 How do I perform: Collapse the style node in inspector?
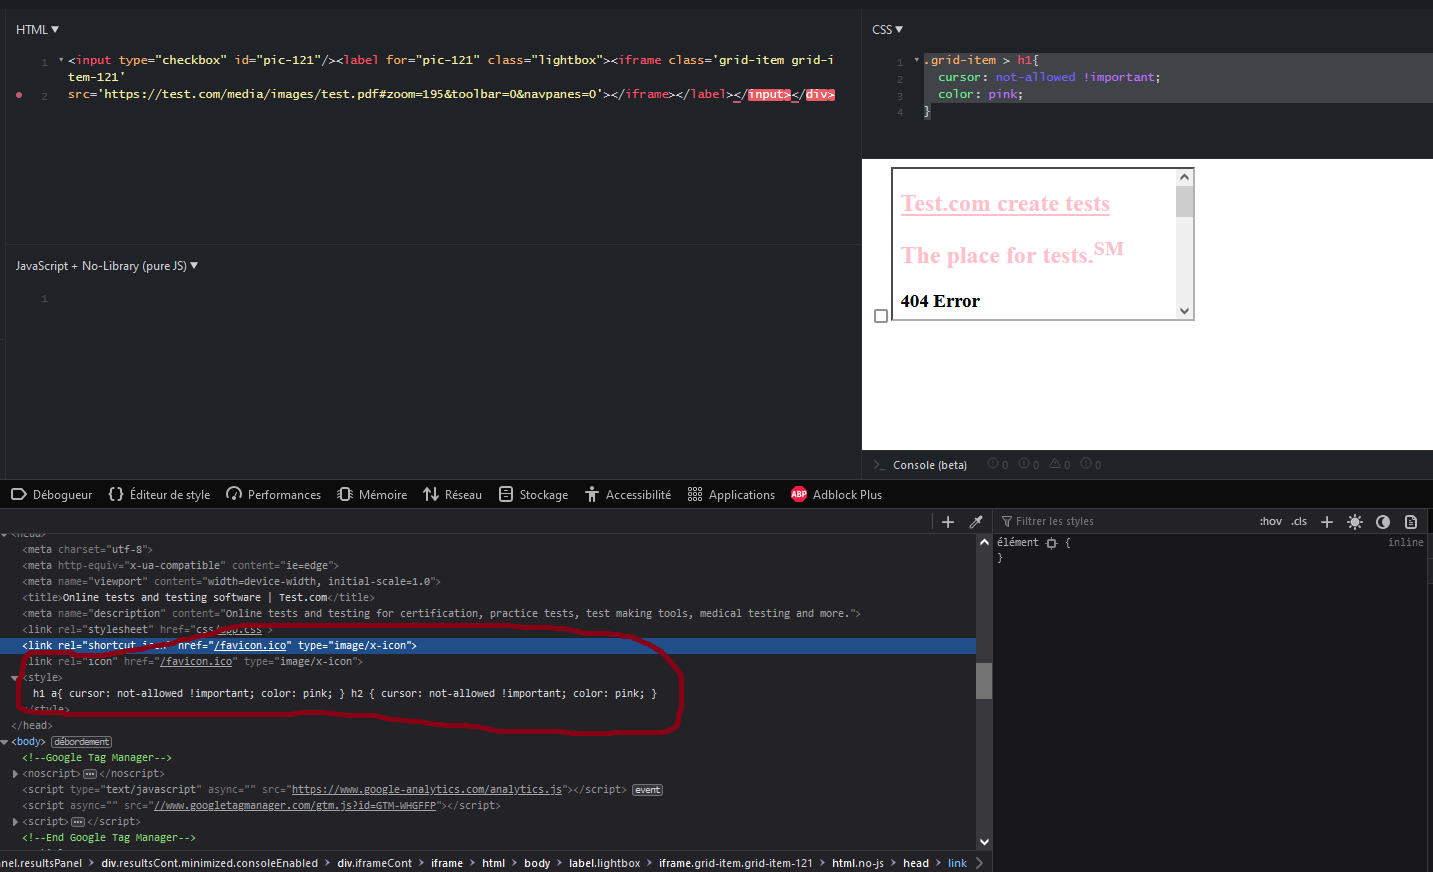[x=15, y=678]
